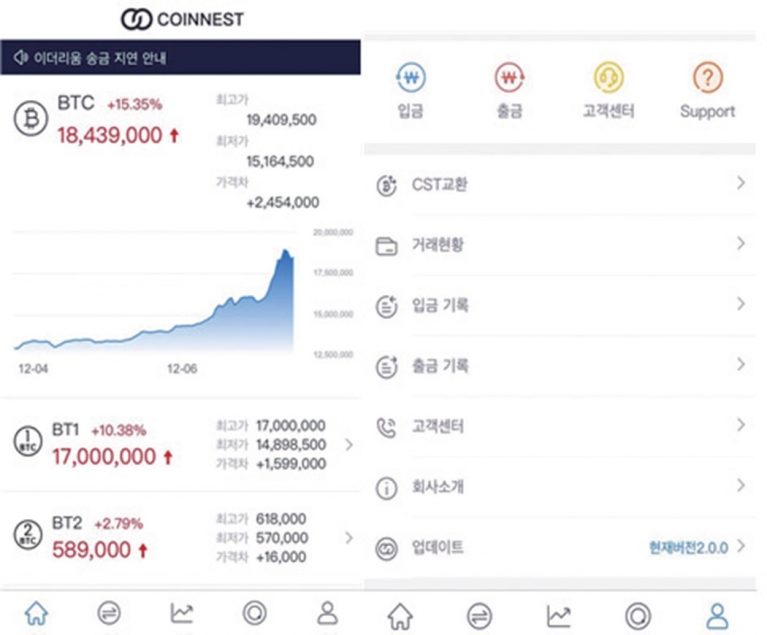The height and width of the screenshot is (635, 767).
Task: Tap the 업데이트 label
Action: pyautogui.click(x=437, y=547)
